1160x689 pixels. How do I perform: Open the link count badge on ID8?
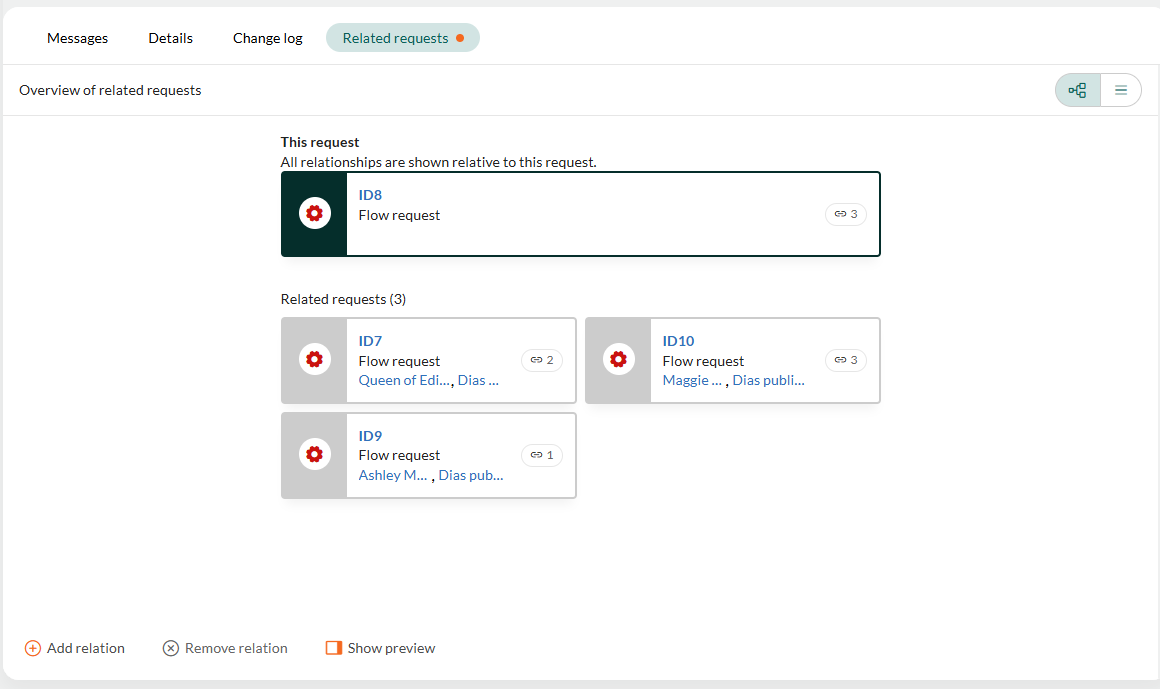(x=845, y=213)
